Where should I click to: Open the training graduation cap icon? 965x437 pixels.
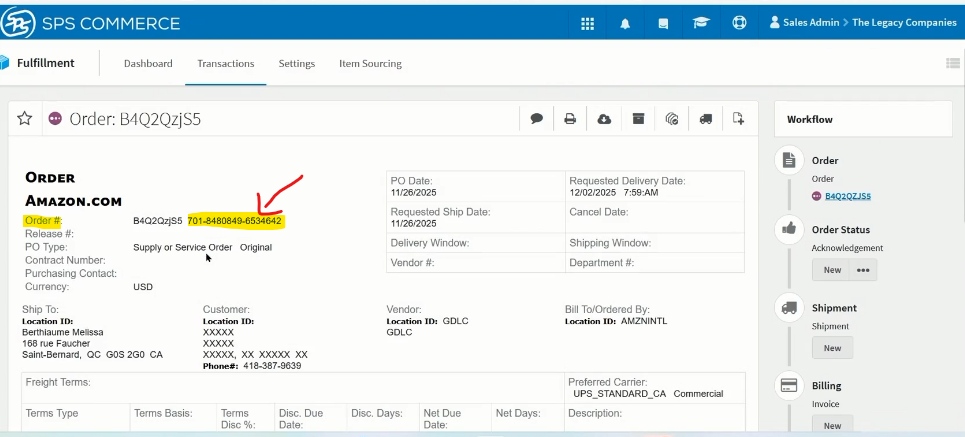coord(701,23)
